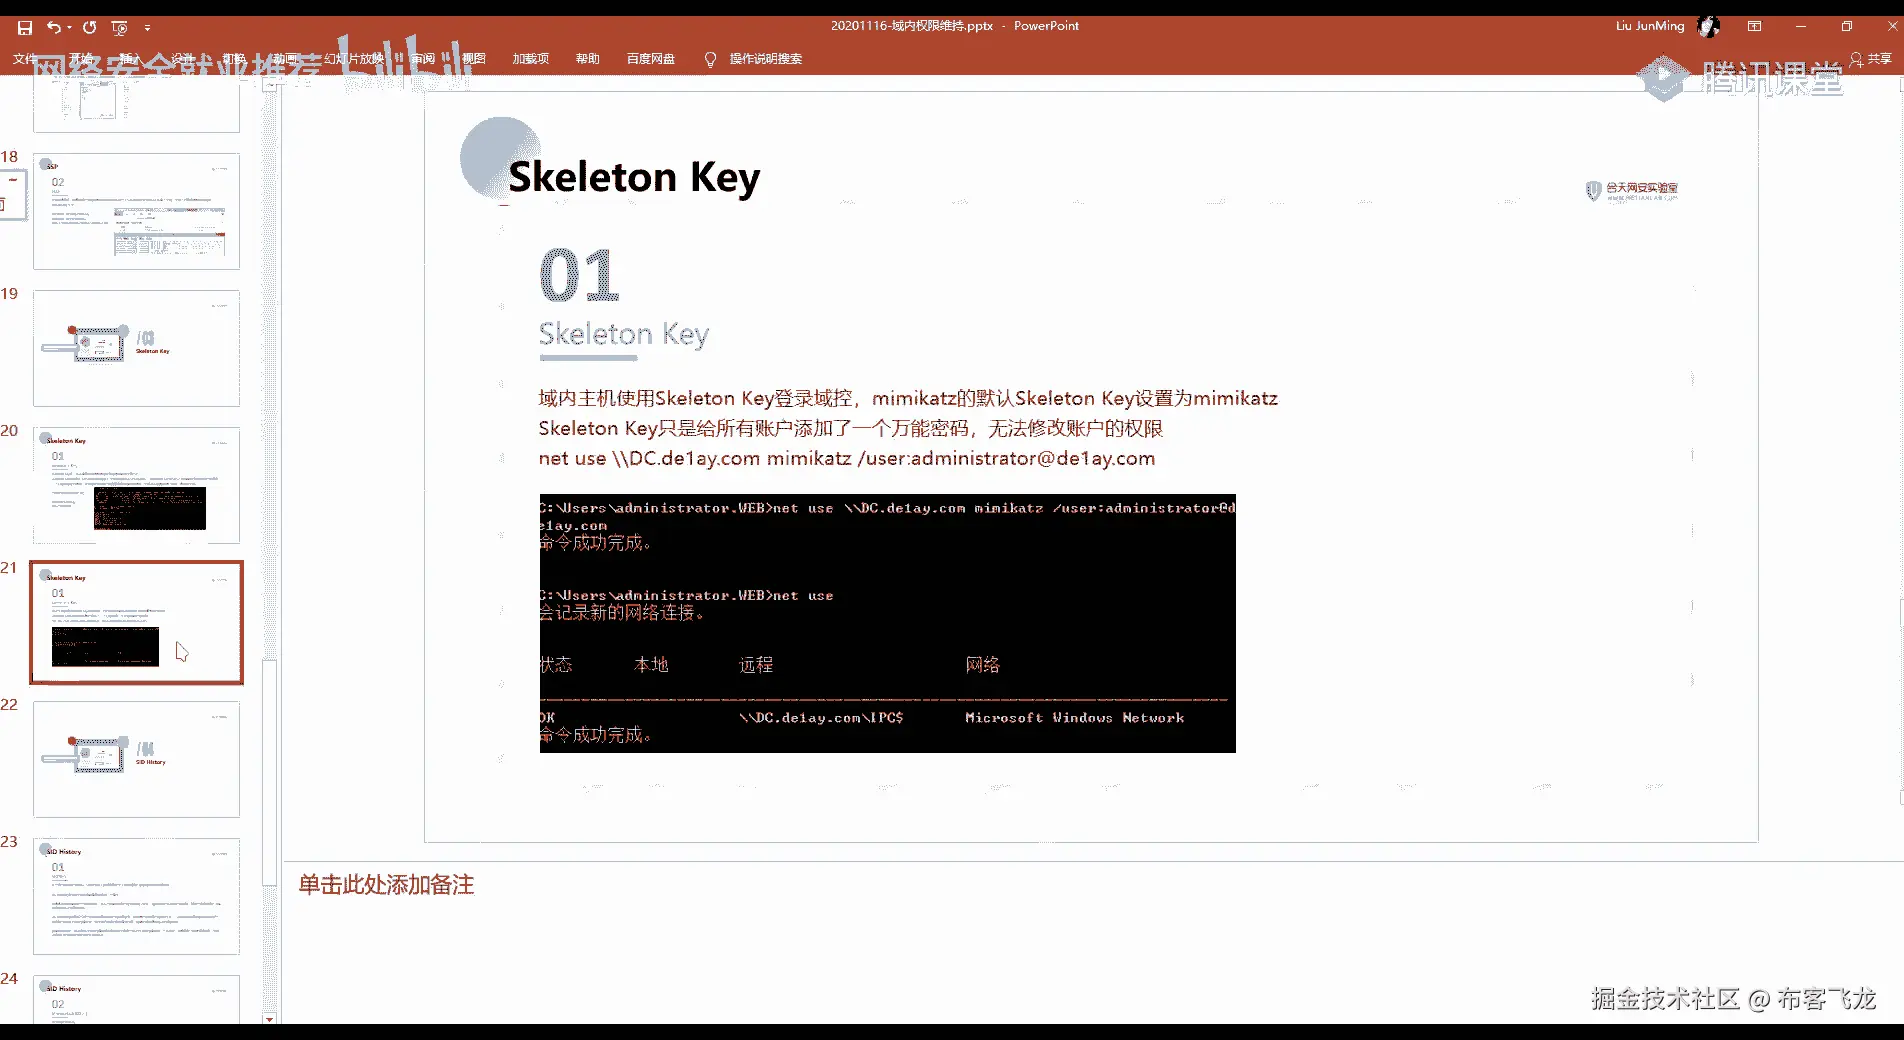Click the 共享 (Share) button
This screenshot has height=1040, width=1904.
pos(1871,59)
